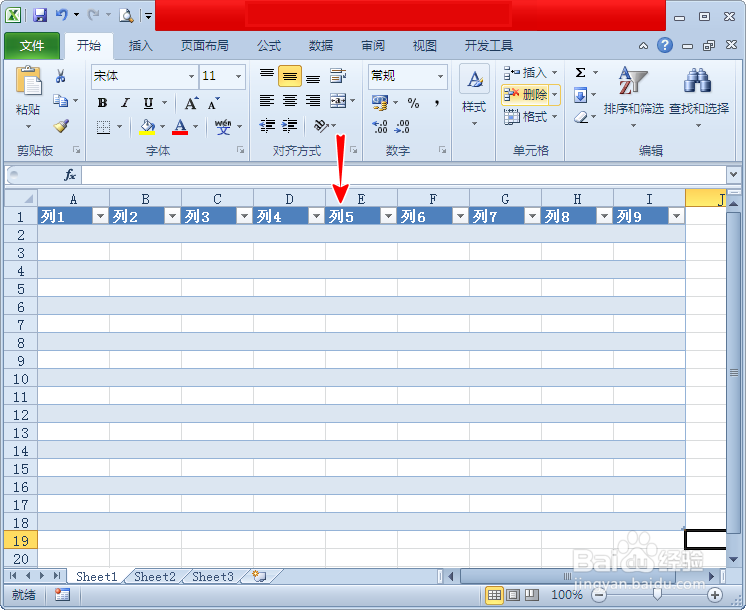Open the font size dropdown showing 11
The height and width of the screenshot is (610, 746).
pyautogui.click(x=238, y=76)
